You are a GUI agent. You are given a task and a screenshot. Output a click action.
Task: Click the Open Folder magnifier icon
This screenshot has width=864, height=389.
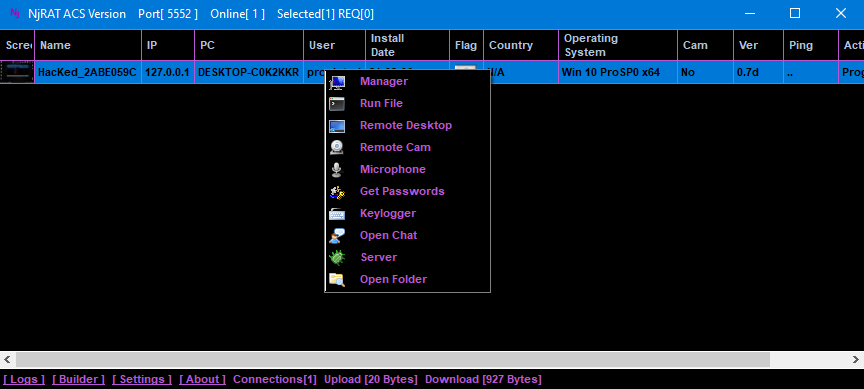coord(337,279)
